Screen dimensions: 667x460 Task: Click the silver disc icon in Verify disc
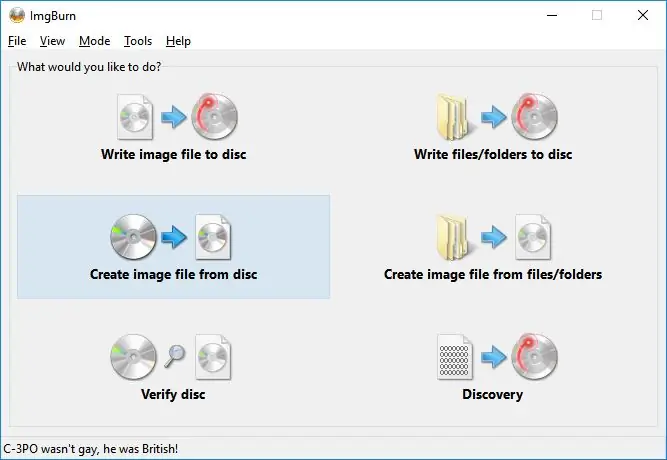tap(133, 357)
